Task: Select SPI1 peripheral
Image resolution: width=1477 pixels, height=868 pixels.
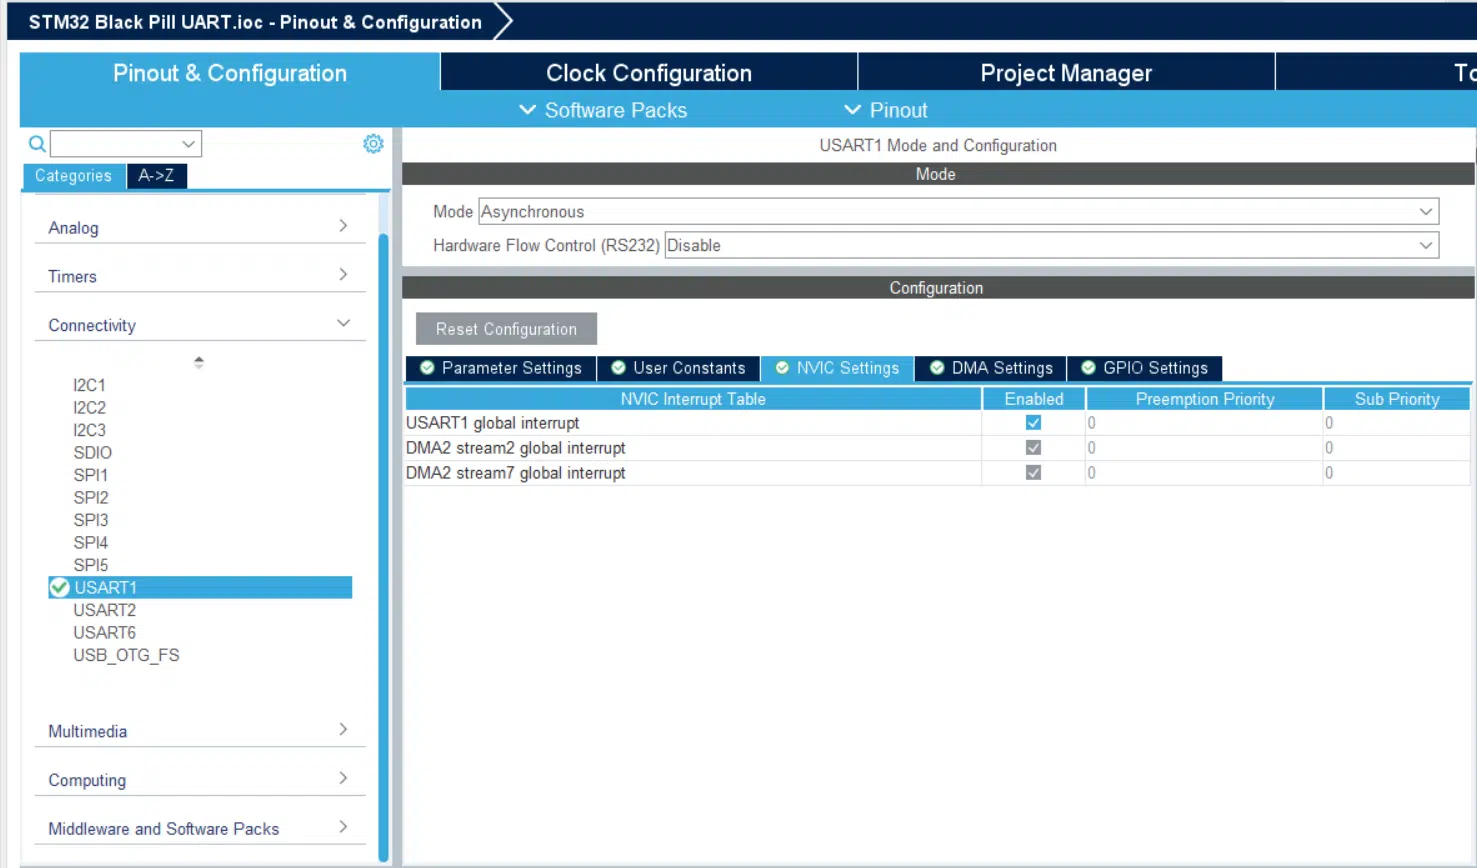Action: 90,475
